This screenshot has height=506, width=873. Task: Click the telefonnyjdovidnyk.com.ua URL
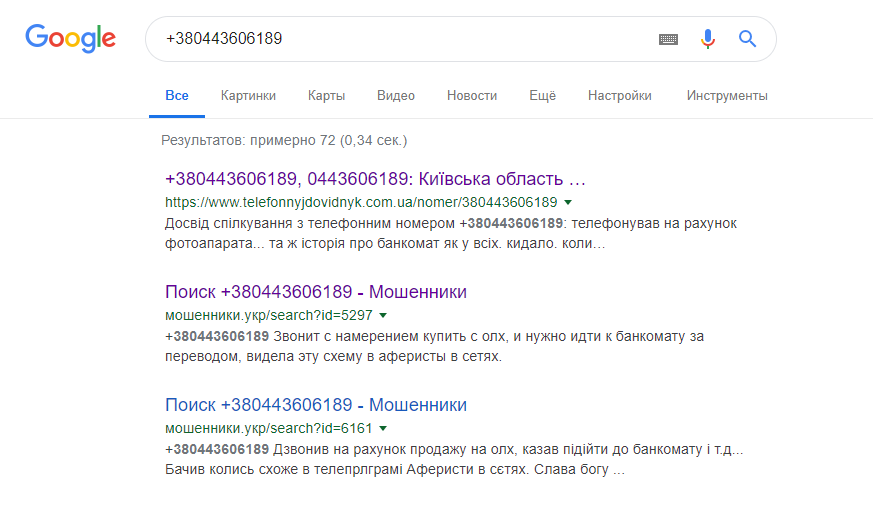(361, 202)
